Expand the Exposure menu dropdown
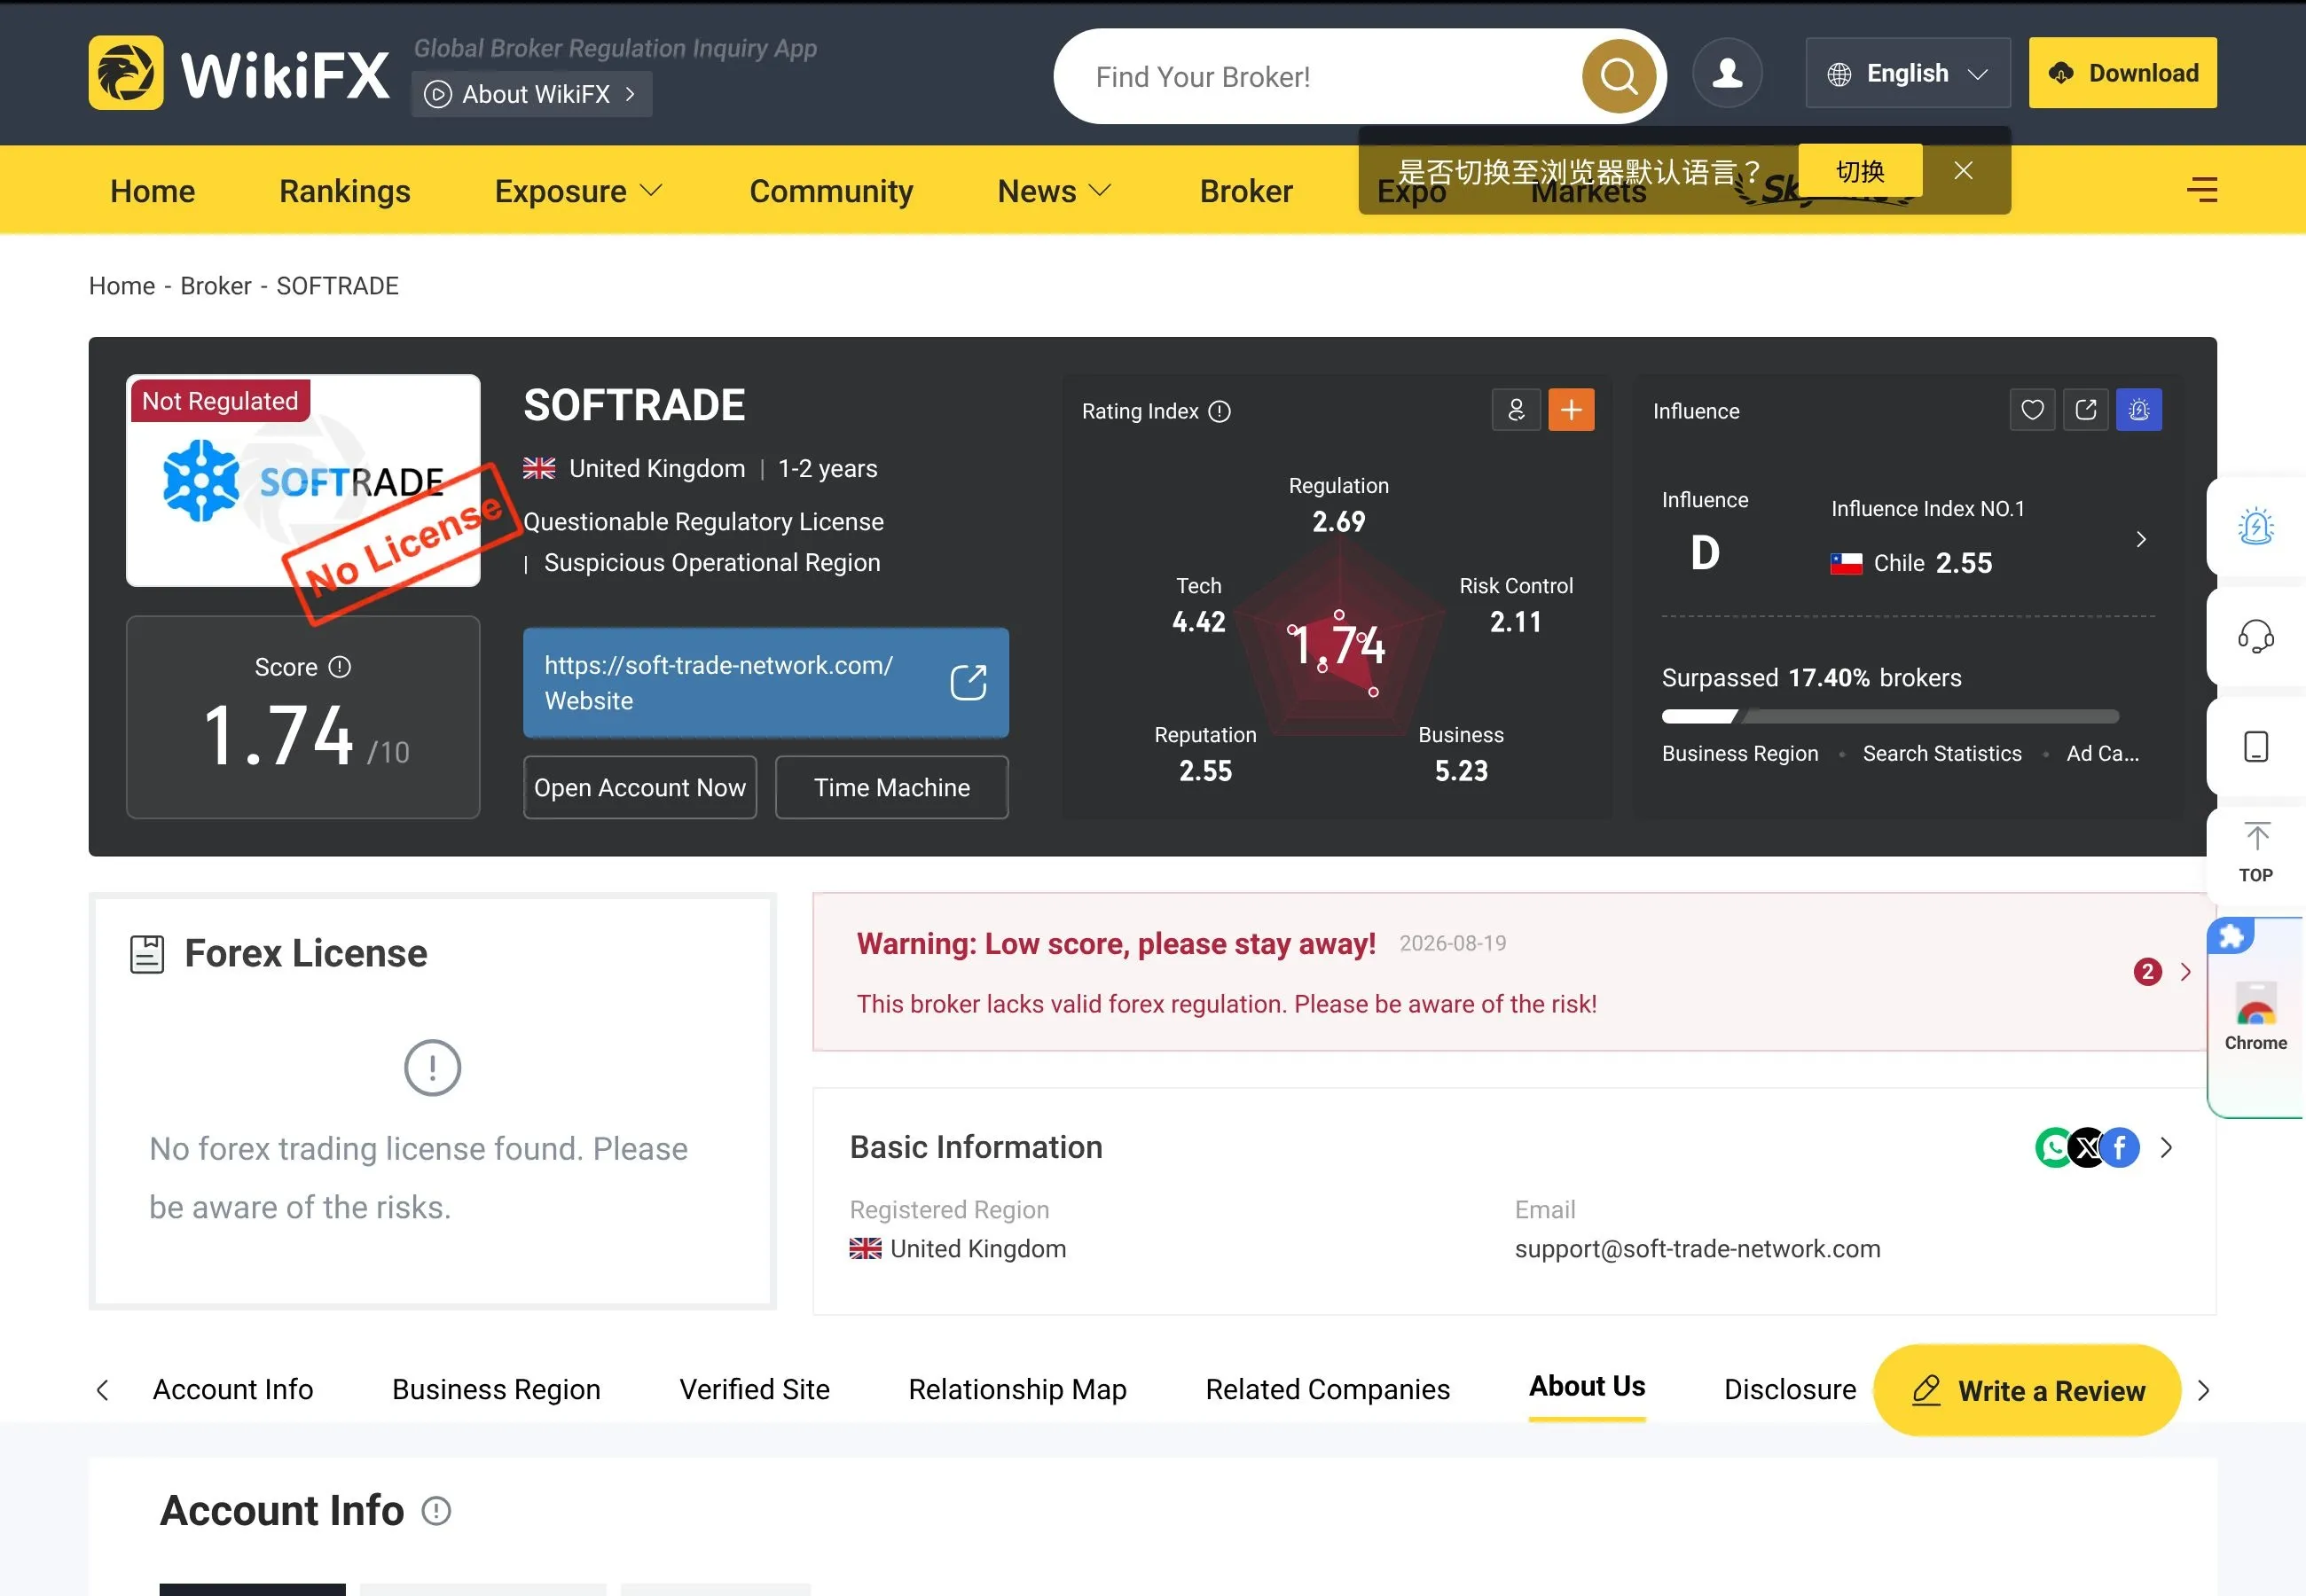The width and height of the screenshot is (2306, 1596). [x=578, y=191]
